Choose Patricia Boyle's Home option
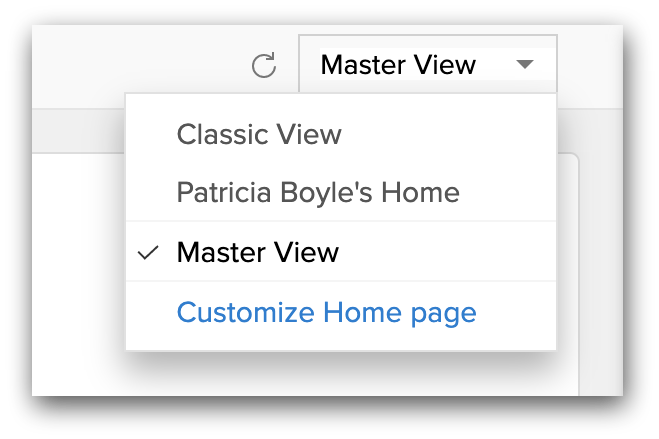This screenshot has height=439, width=659. tap(318, 192)
